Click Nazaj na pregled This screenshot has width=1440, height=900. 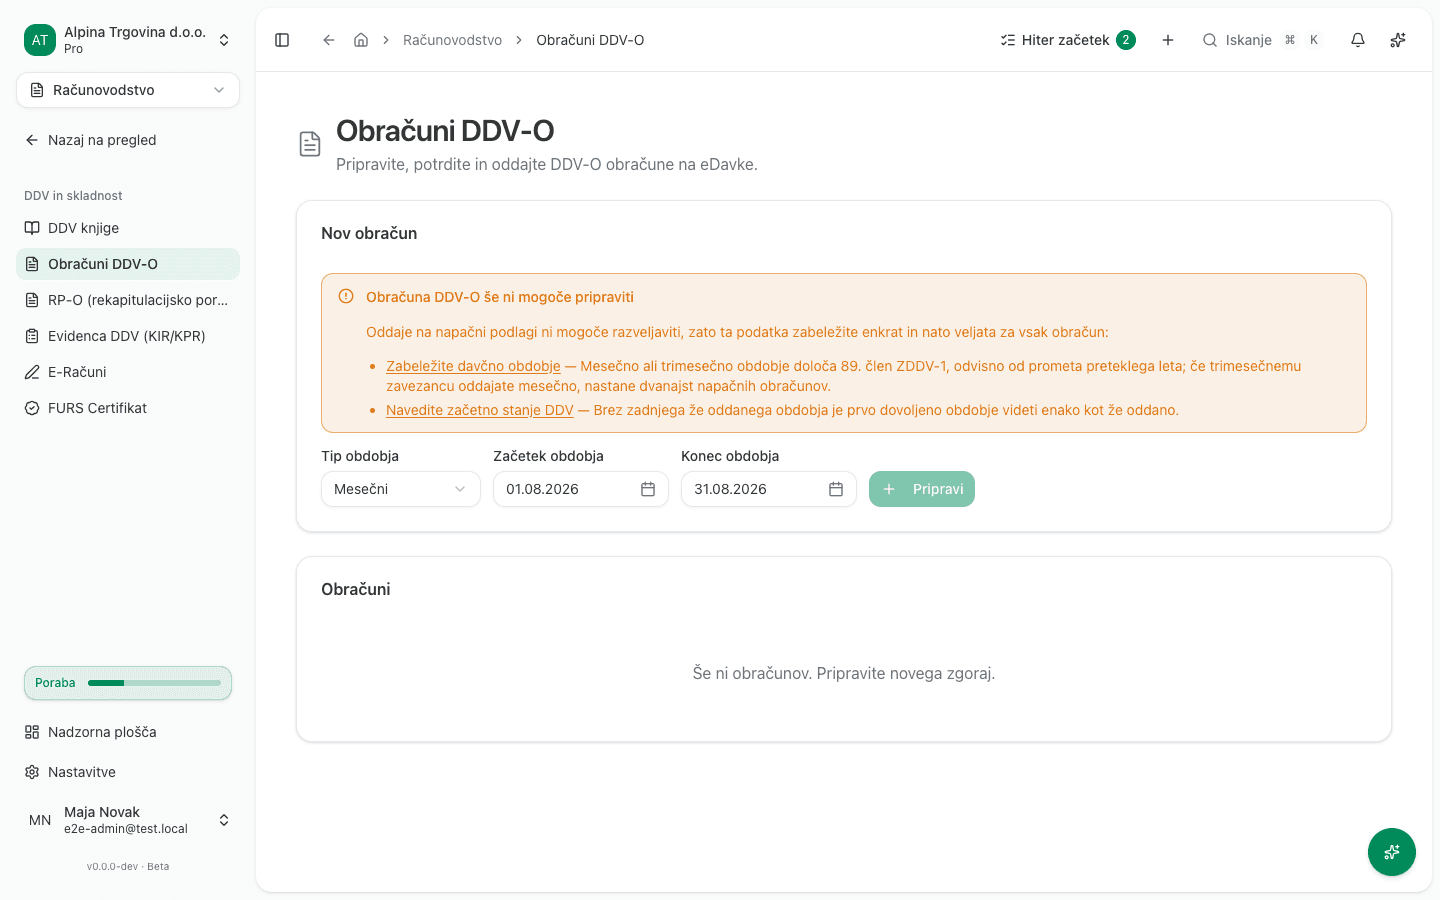click(128, 140)
